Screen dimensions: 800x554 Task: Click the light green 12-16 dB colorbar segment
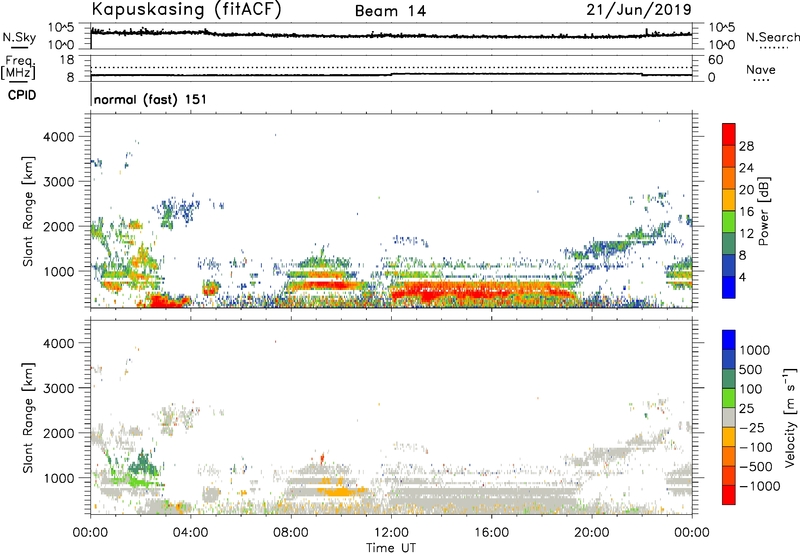click(729, 221)
